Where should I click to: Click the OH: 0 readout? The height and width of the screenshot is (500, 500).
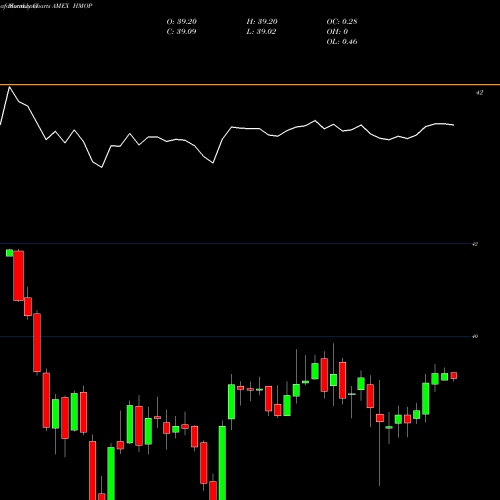coord(337,32)
